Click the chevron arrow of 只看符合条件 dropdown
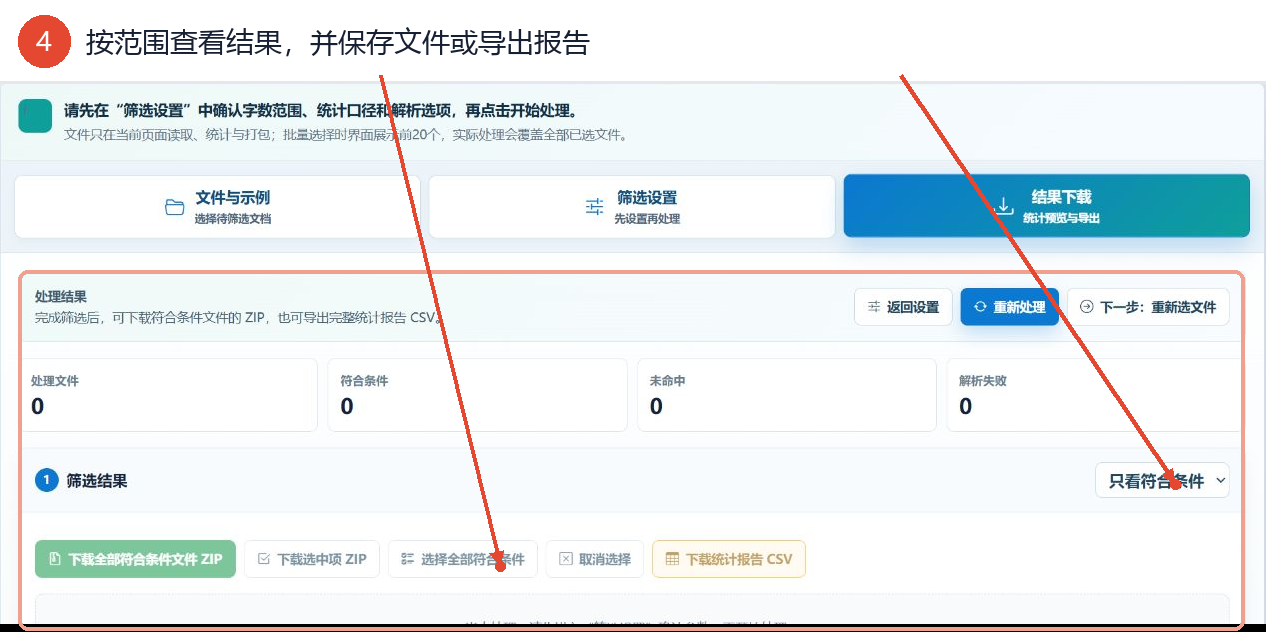Screen dimensions: 1266x632 pos(1220,481)
